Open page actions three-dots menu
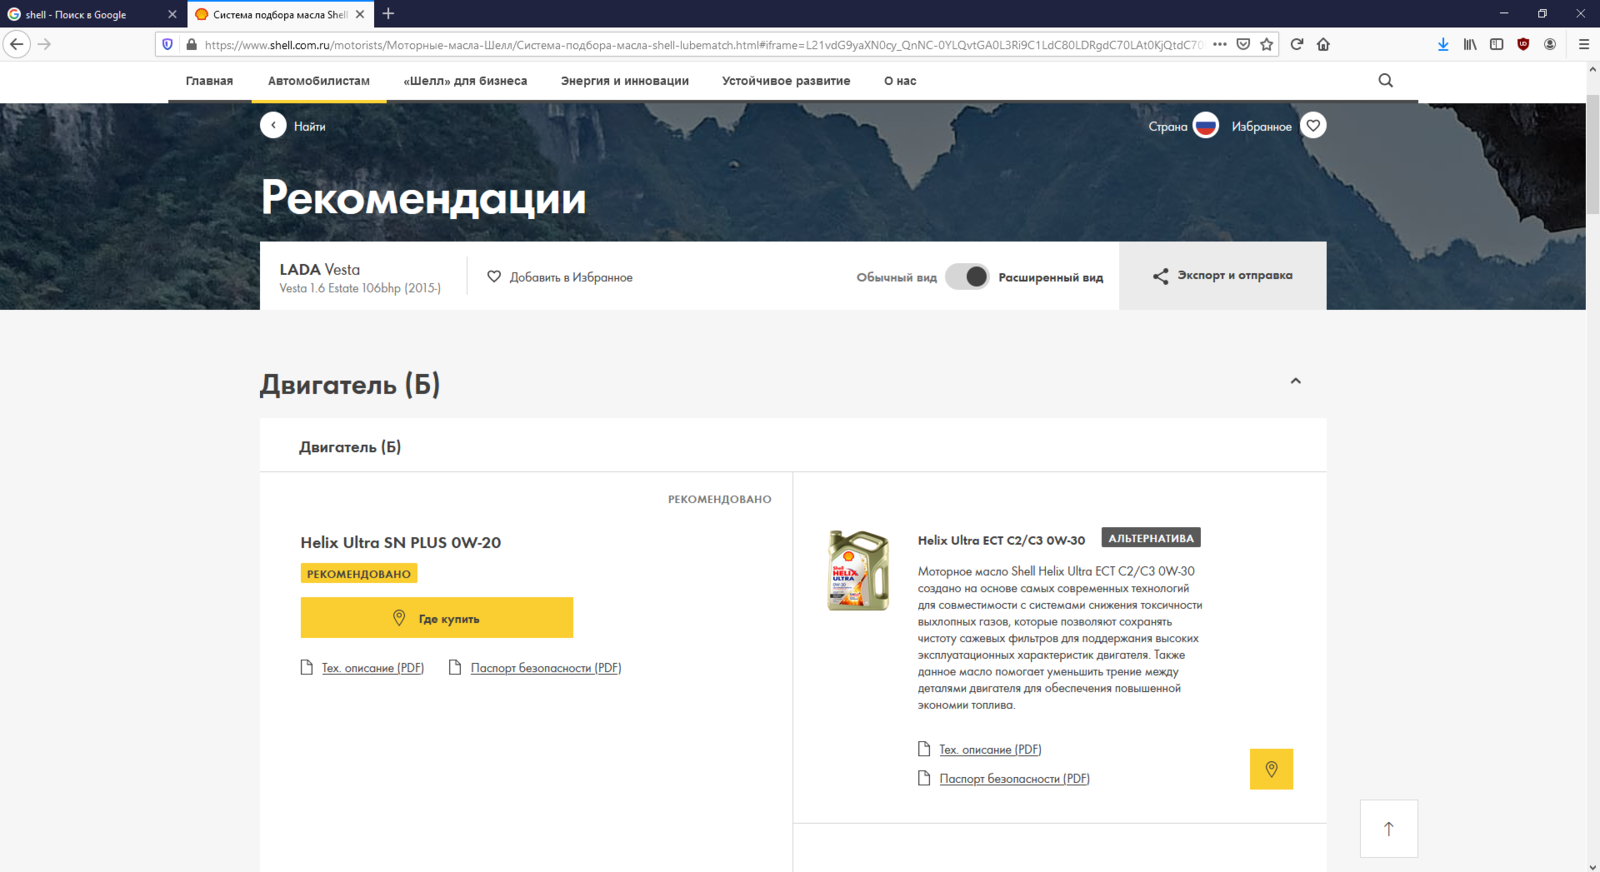The image size is (1600, 872). (x=1220, y=44)
